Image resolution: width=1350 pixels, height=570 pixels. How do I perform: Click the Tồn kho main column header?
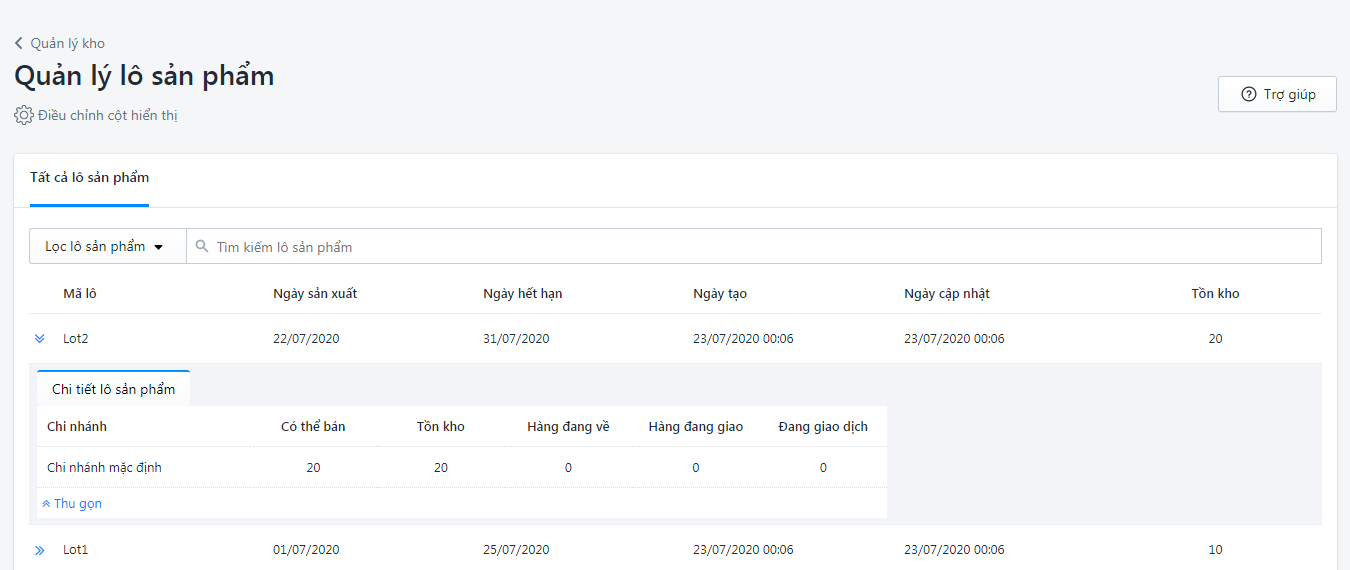coord(1215,294)
